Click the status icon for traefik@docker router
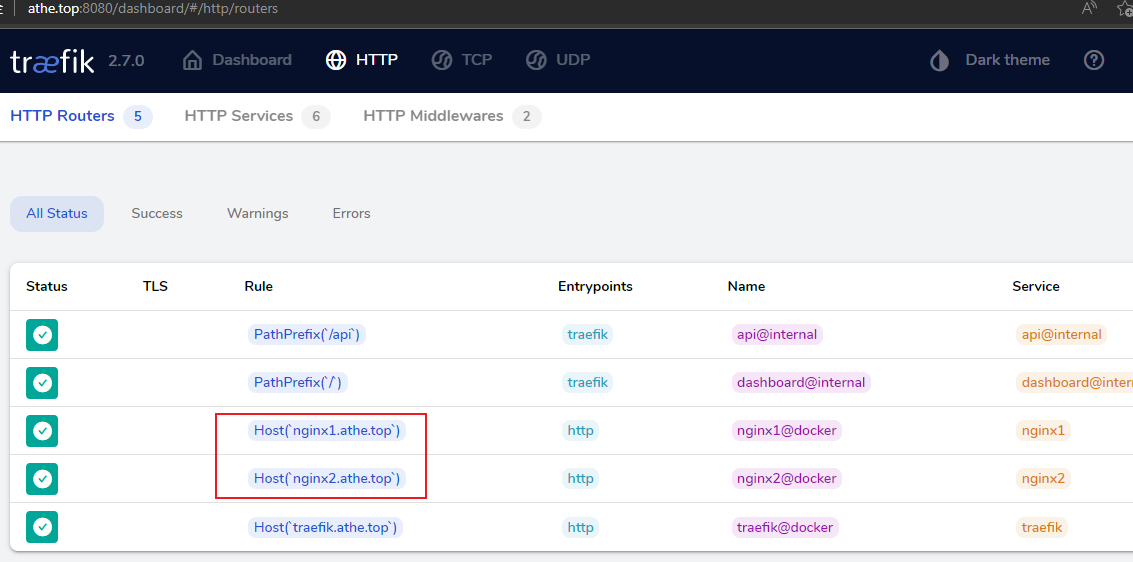 click(x=42, y=527)
